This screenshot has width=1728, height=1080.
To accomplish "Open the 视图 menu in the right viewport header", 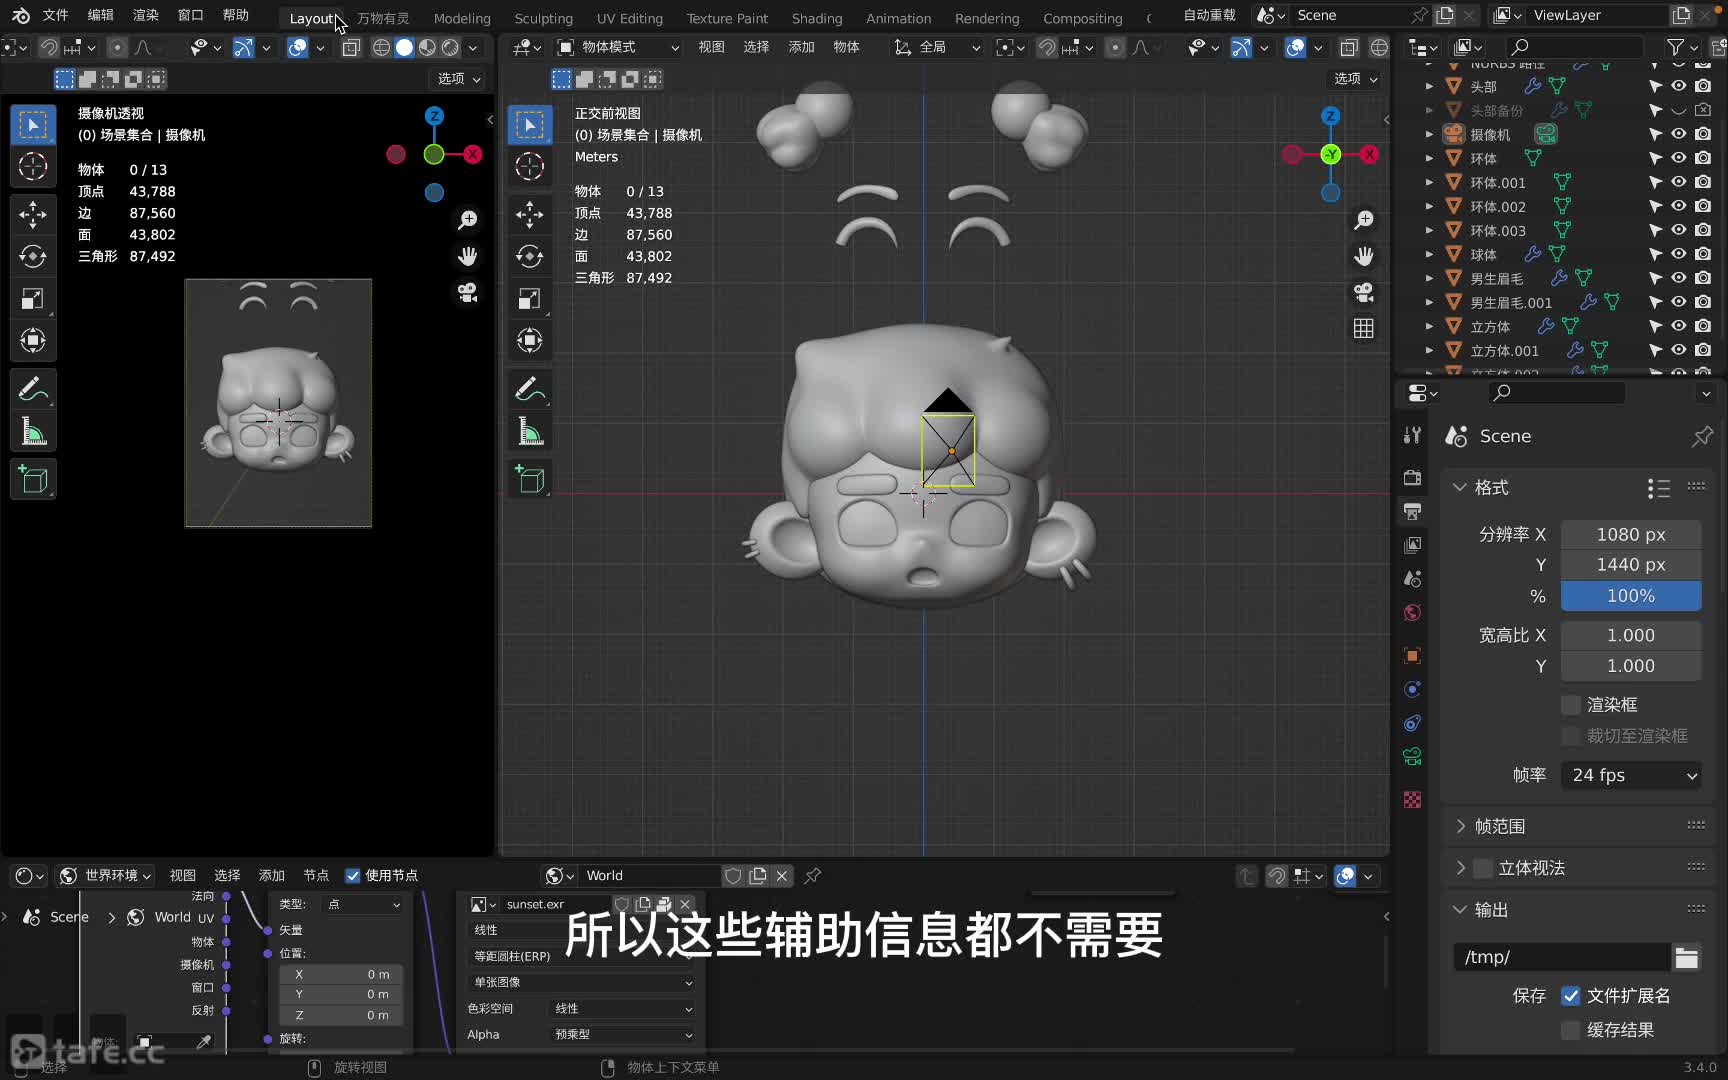I will (712, 47).
